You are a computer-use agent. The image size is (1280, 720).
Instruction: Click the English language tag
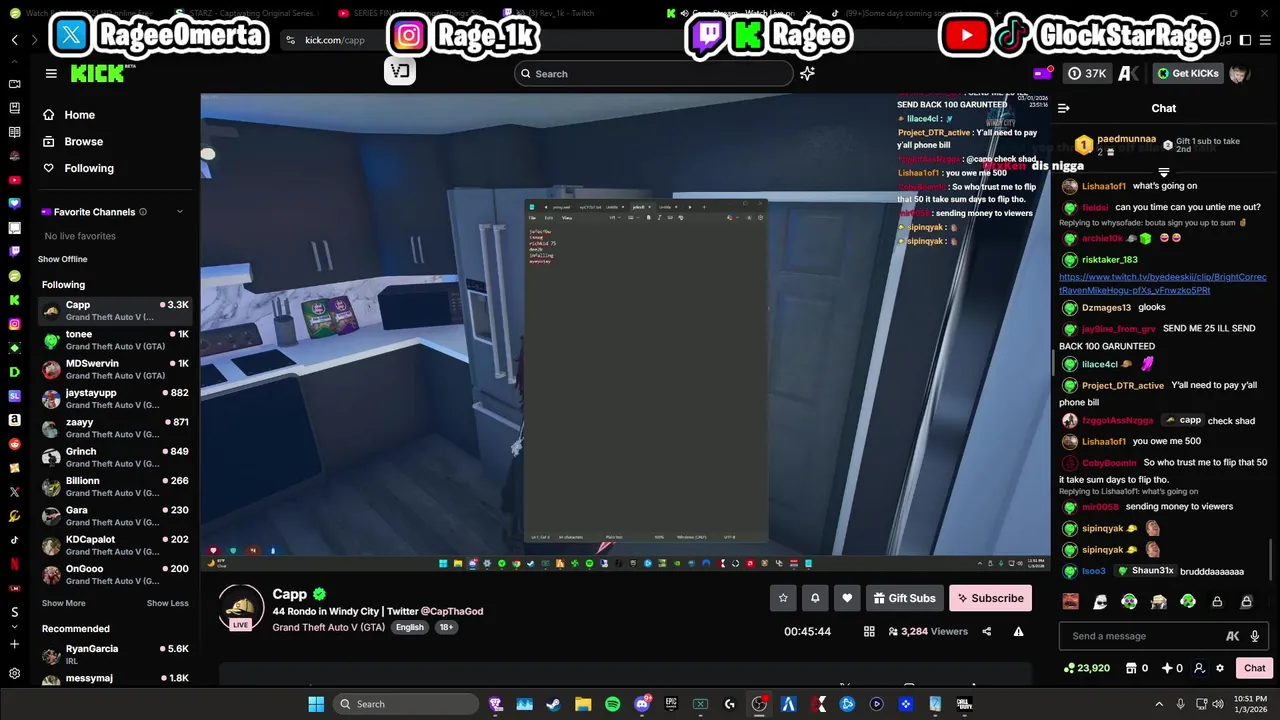click(409, 627)
